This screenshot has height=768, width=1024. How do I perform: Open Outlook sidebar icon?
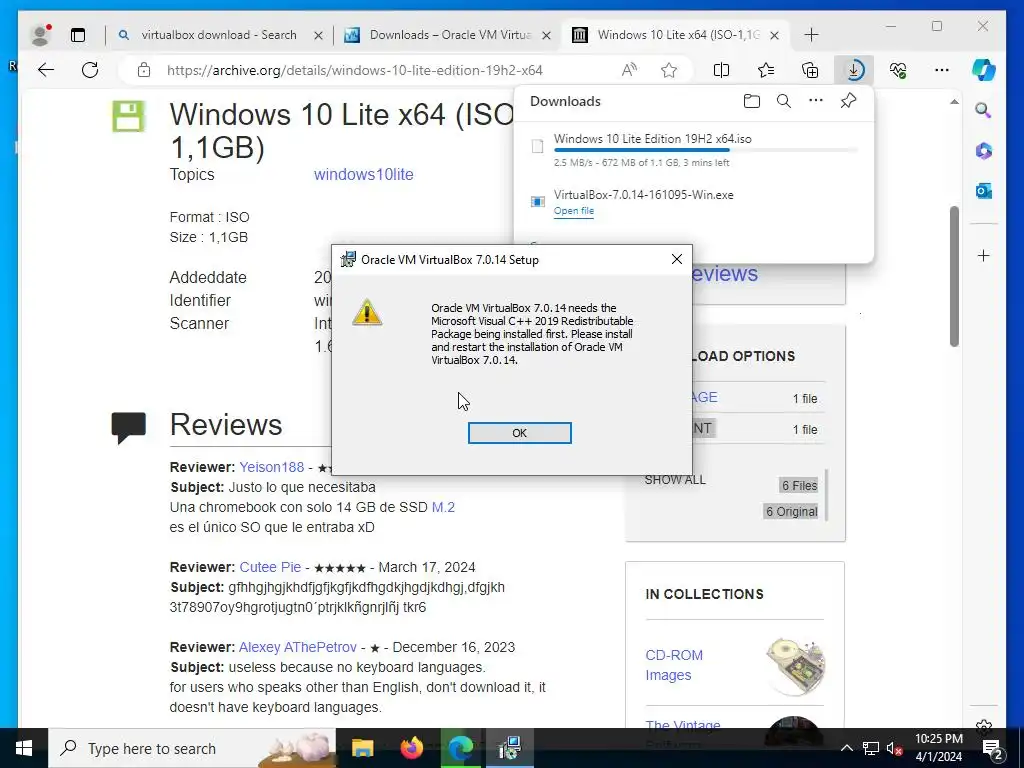click(984, 191)
